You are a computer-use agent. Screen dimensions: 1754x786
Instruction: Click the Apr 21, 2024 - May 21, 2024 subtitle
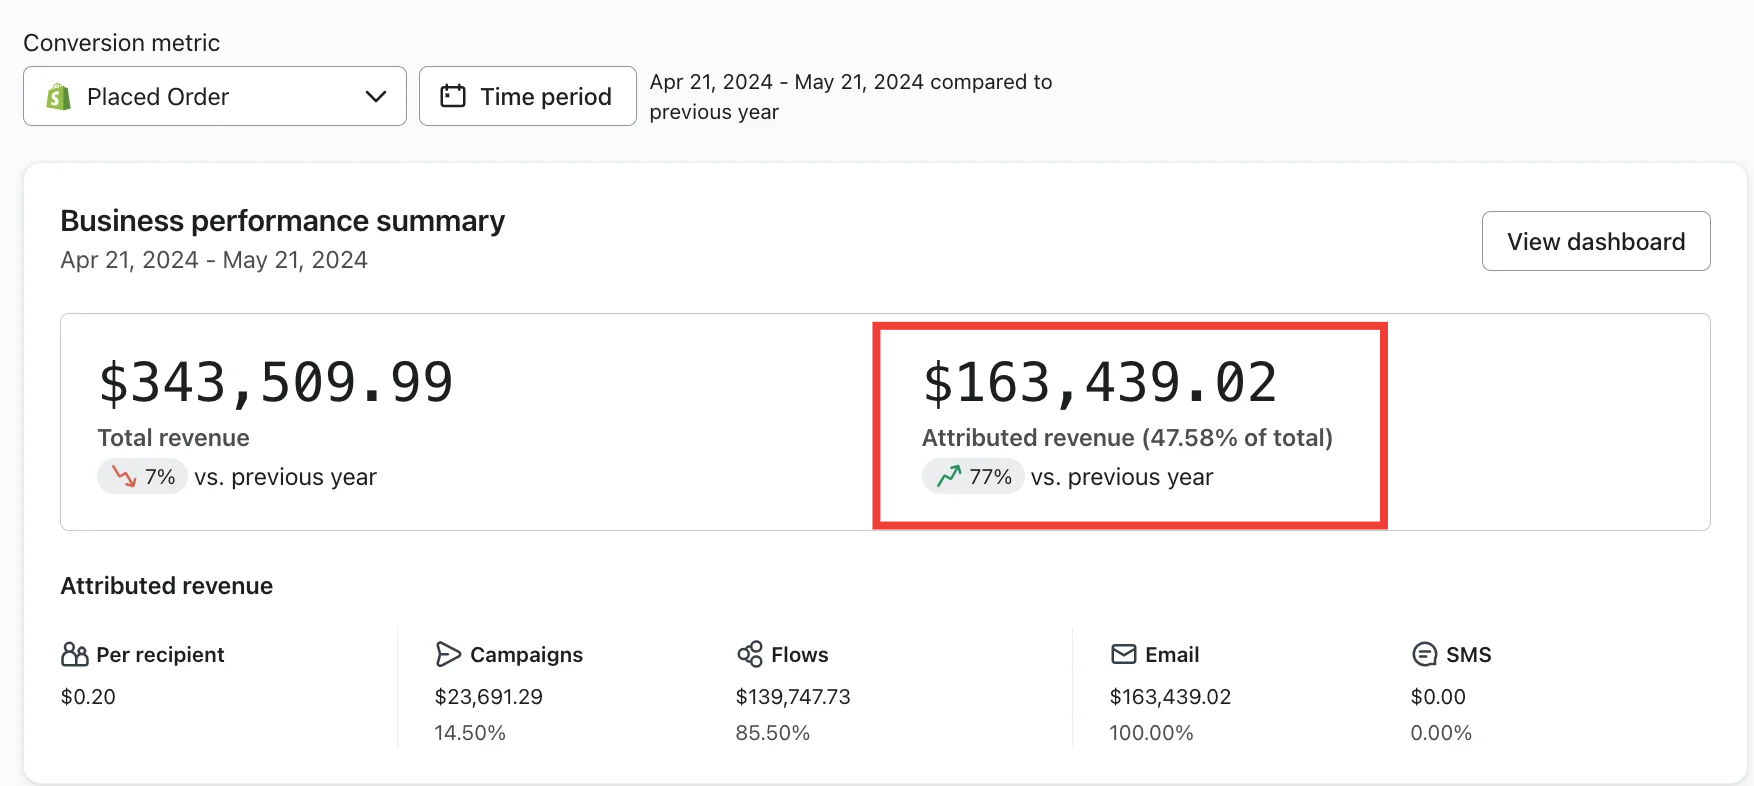[x=214, y=260]
